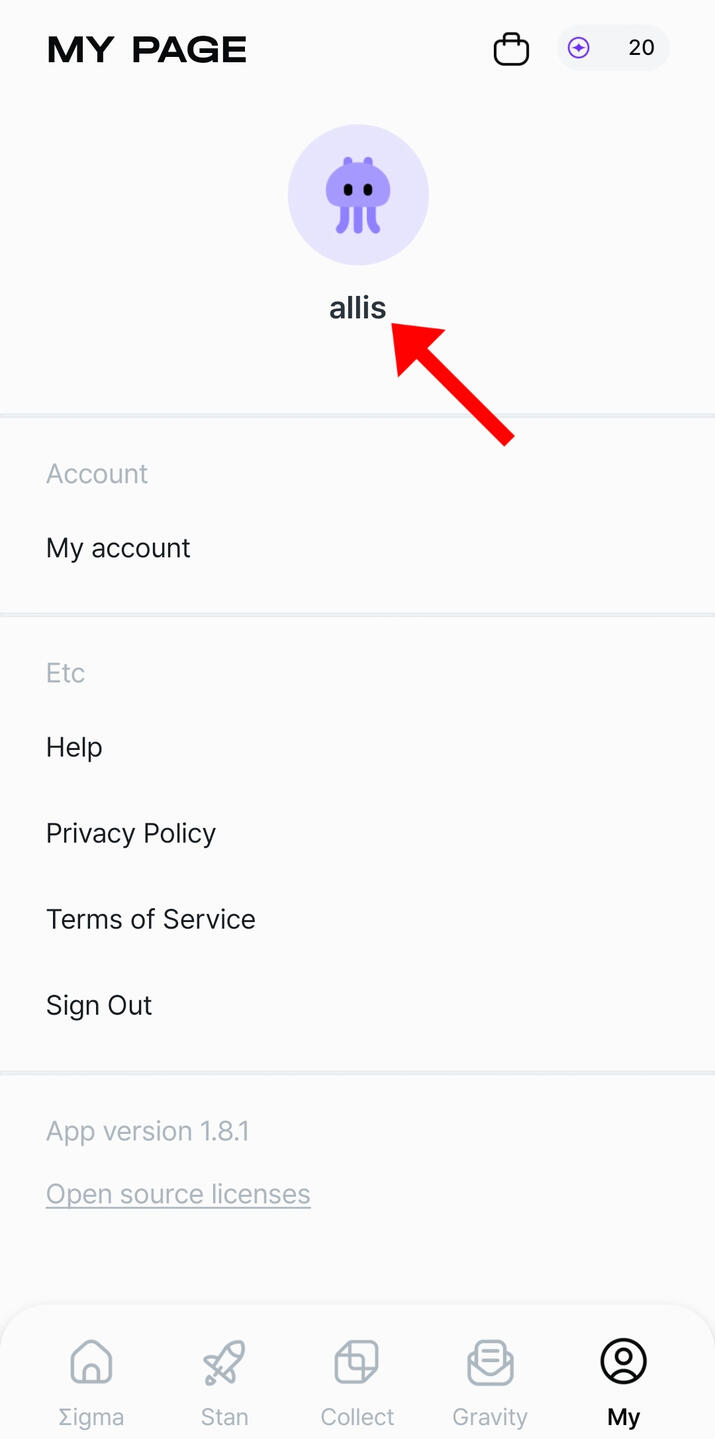This screenshot has width=715, height=1439.
Task: Click the username allis
Action: pyautogui.click(x=358, y=307)
